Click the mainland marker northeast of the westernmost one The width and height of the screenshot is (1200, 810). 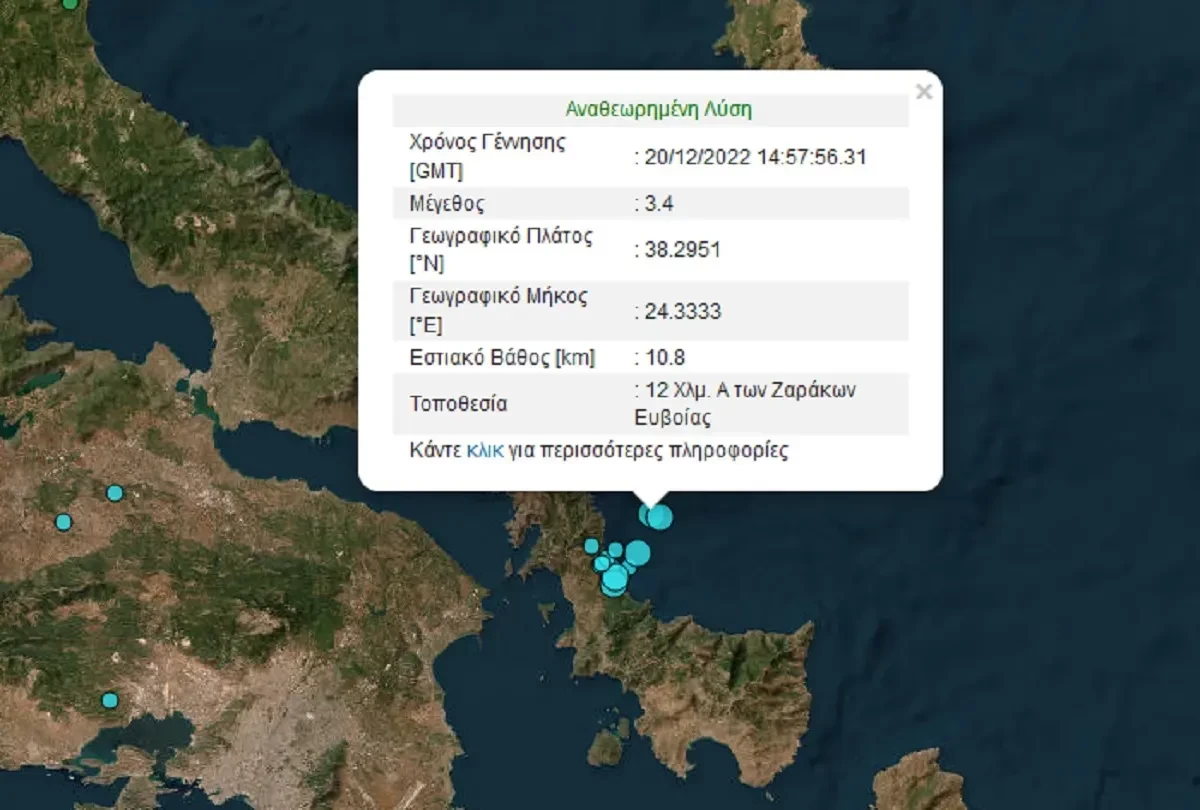(115, 493)
